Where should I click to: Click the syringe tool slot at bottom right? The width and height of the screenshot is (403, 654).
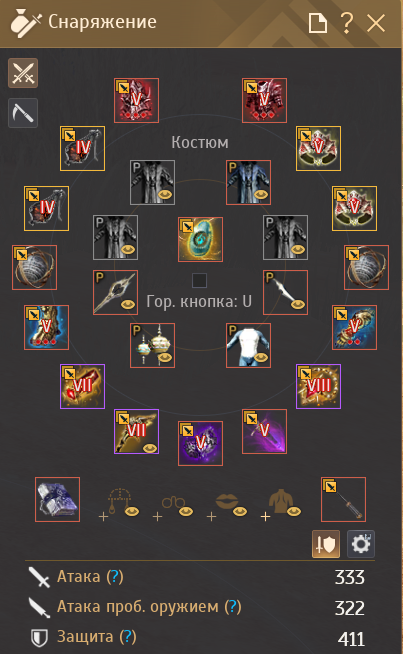tap(343, 499)
